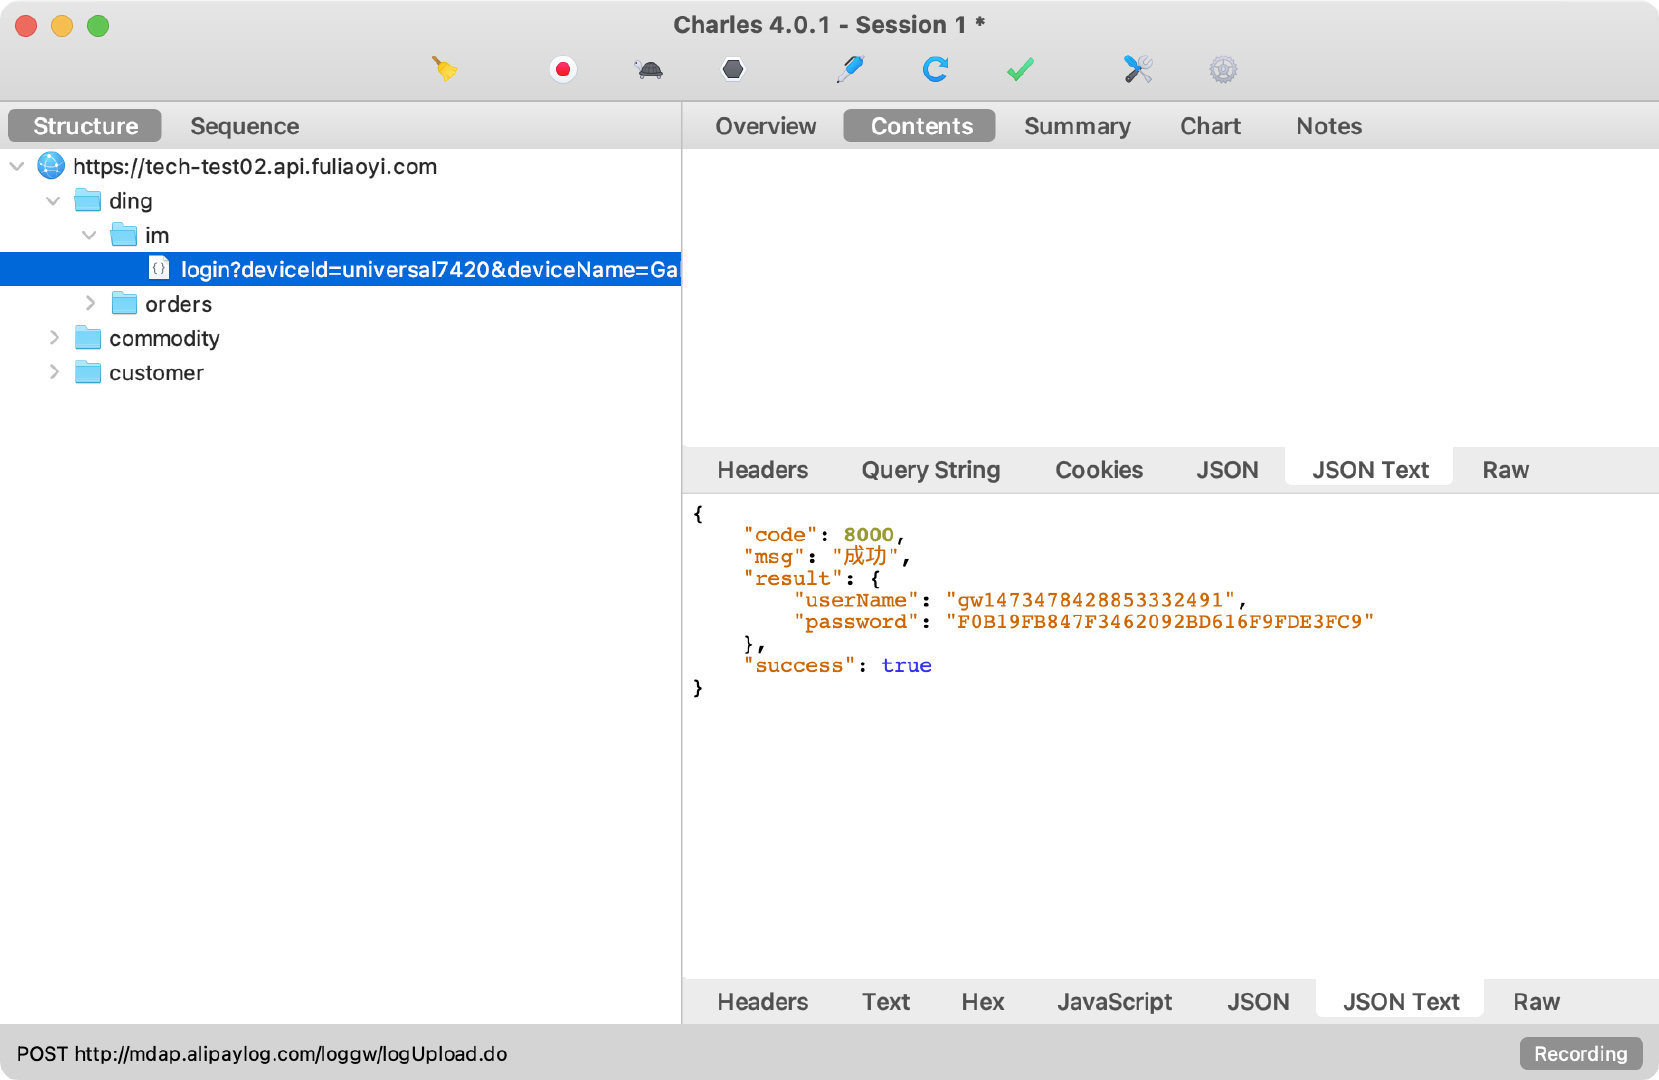Screen dimensions: 1659x1080
Task: Open Settings with the gear icon
Action: pyautogui.click(x=1223, y=69)
